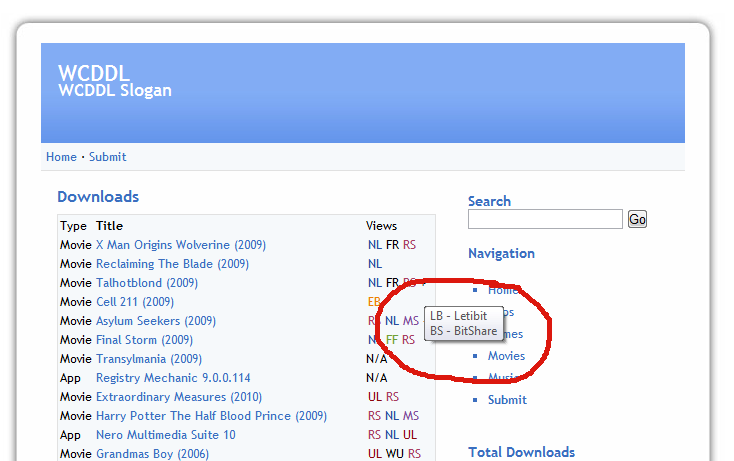Open Harry Potter The Half Blood Prince link
The width and height of the screenshot is (734, 461).
pos(211,416)
